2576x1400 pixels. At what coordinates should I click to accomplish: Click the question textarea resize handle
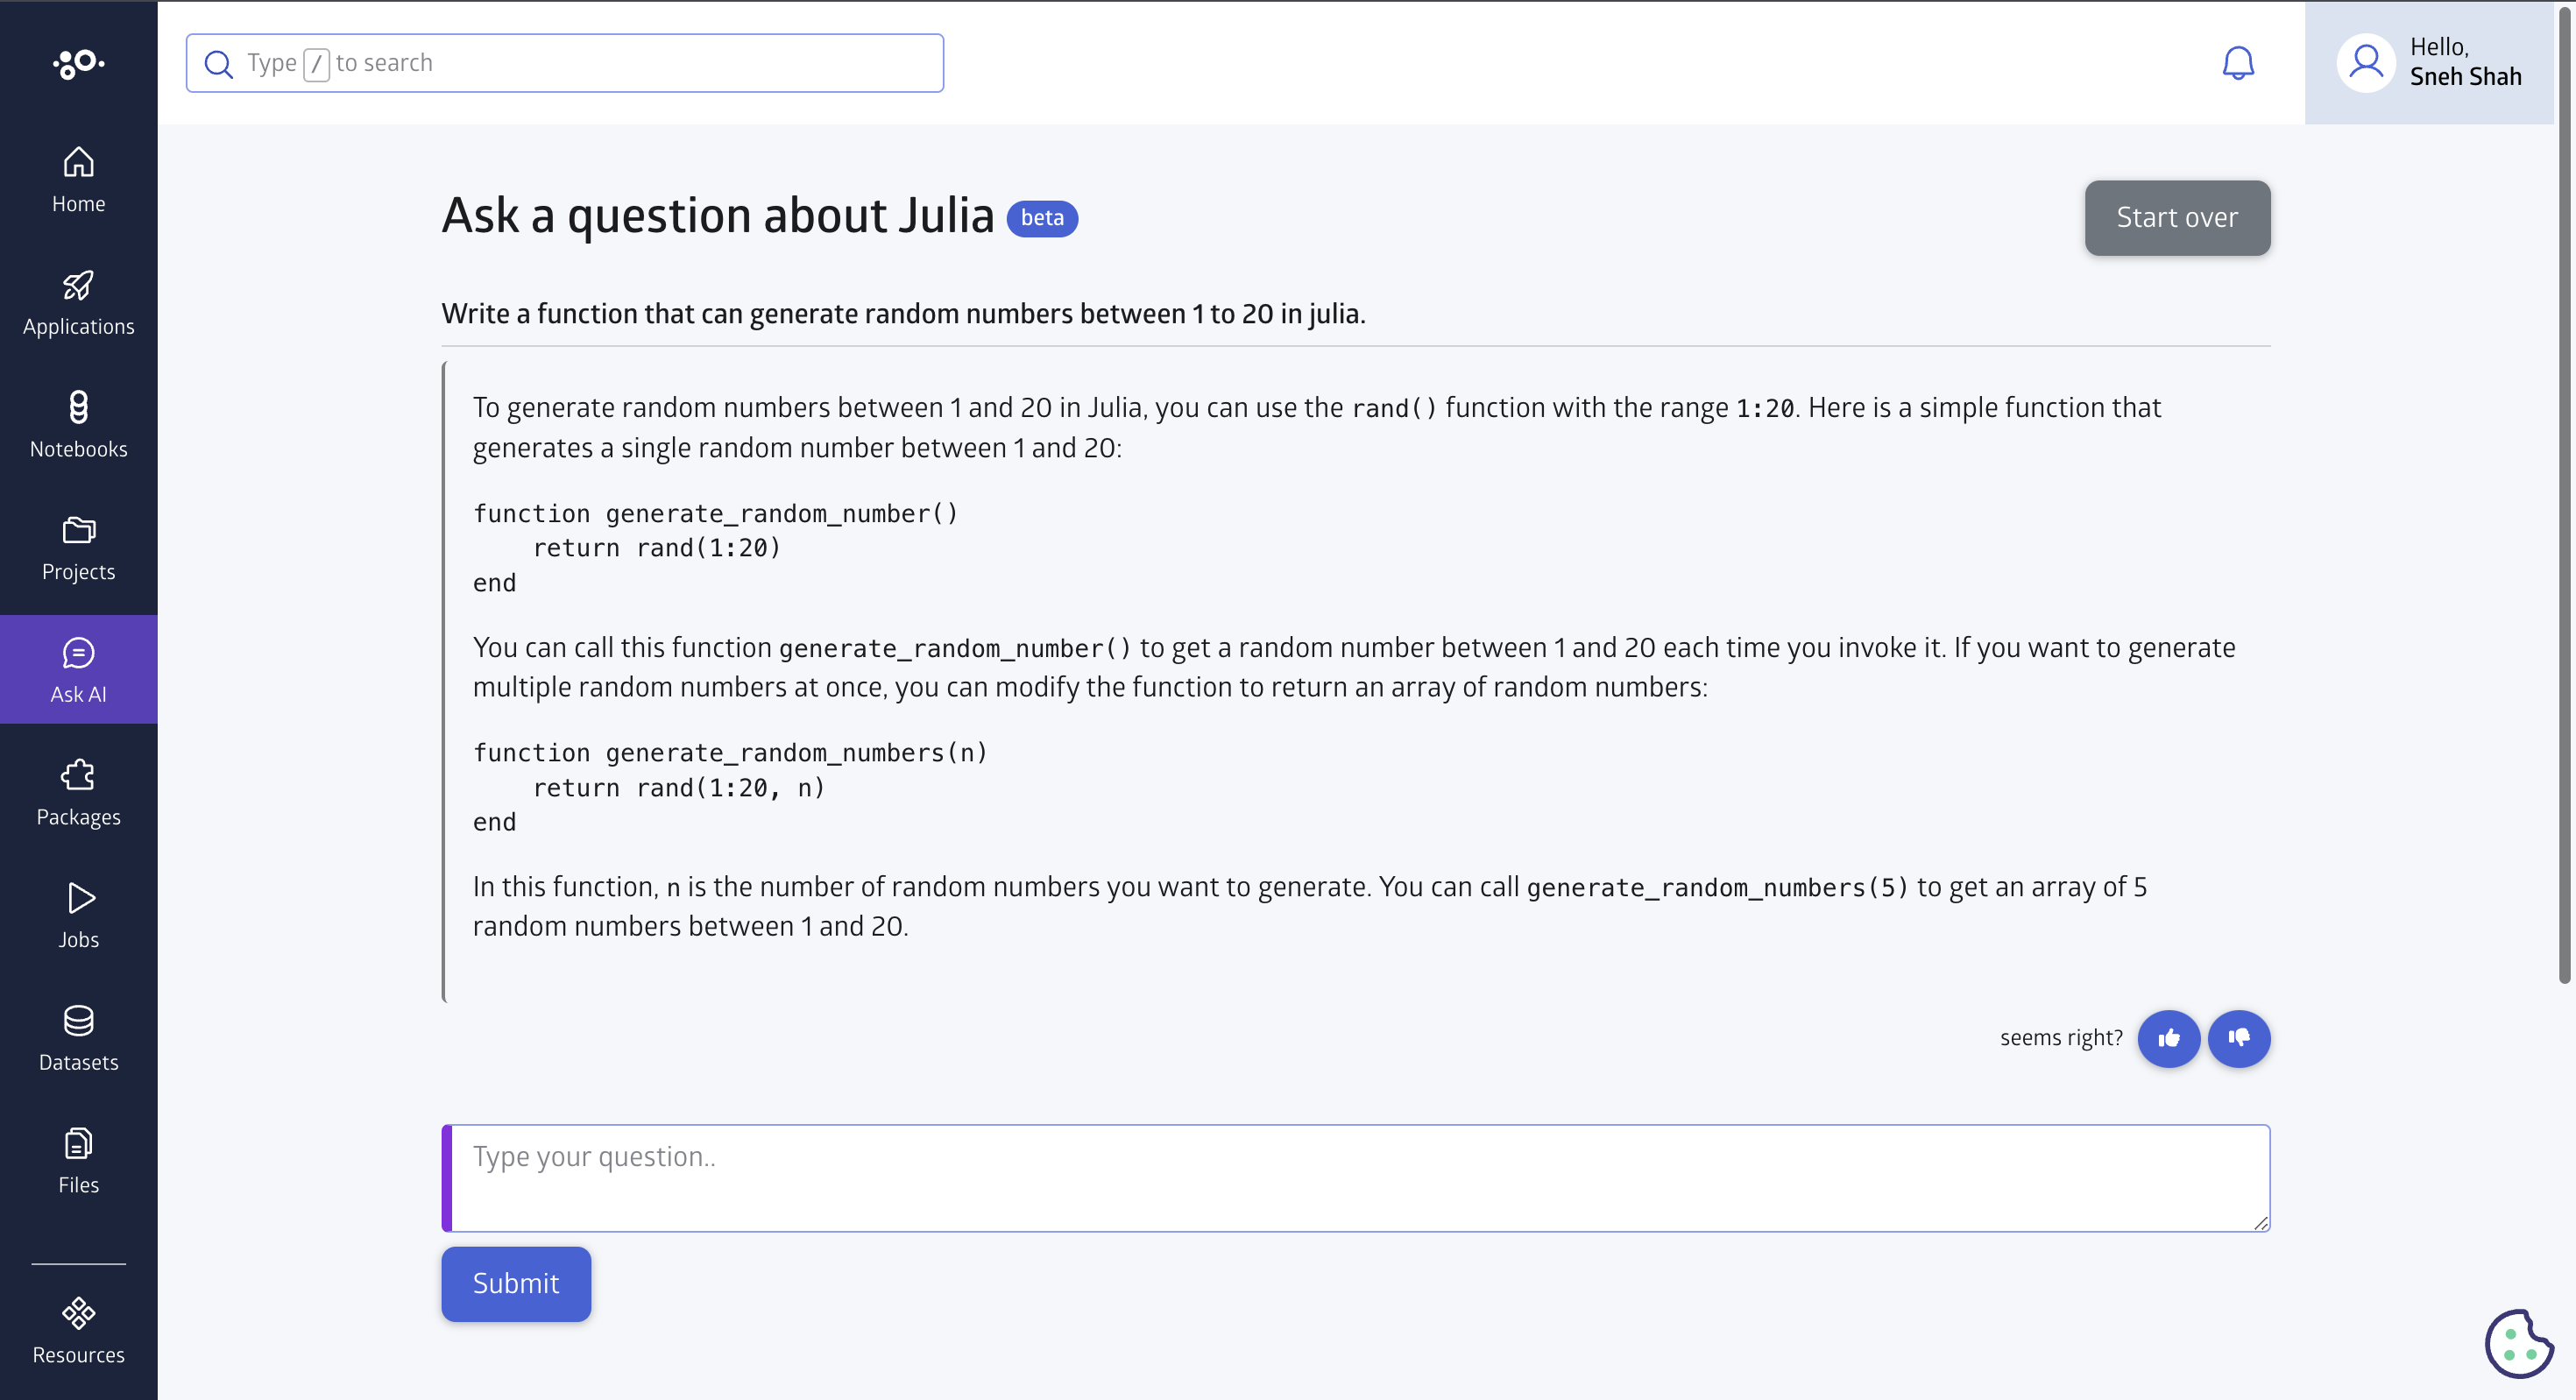(x=2261, y=1223)
